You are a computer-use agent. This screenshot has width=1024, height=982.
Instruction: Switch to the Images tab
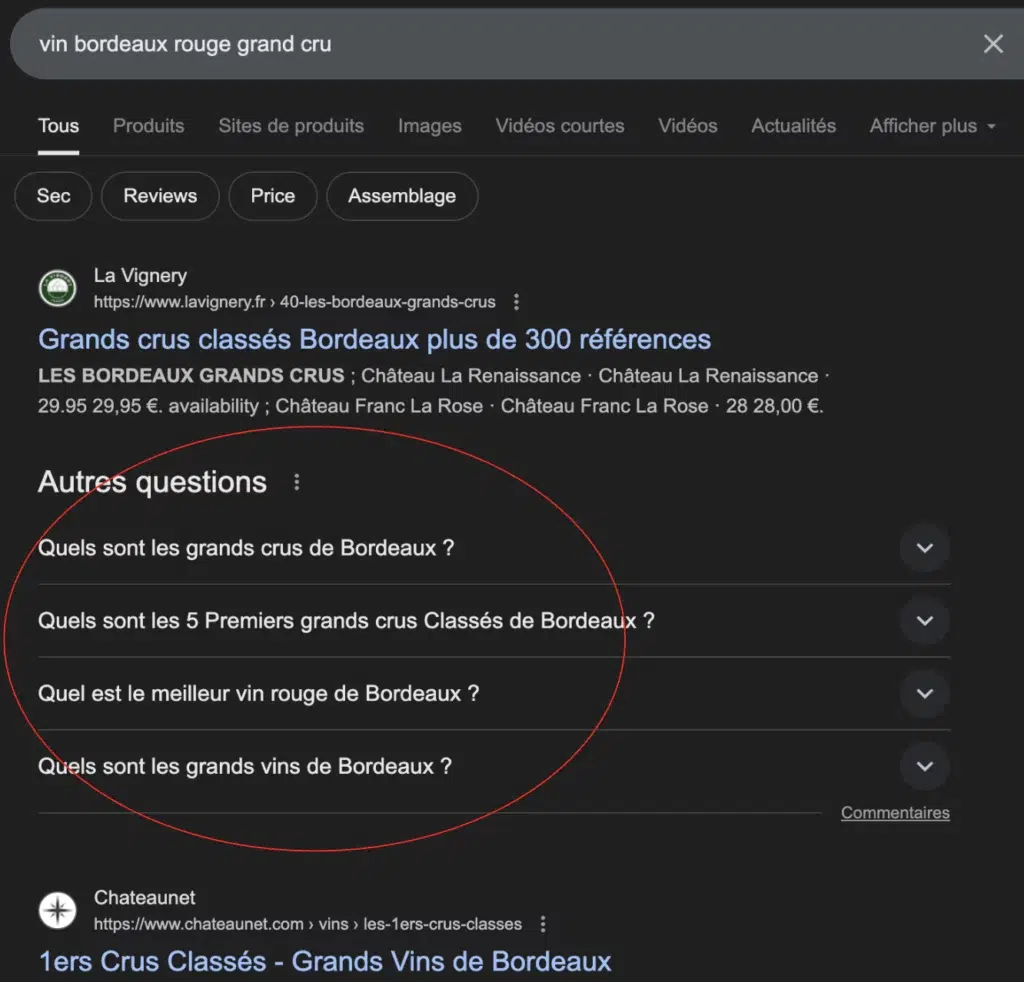point(430,125)
